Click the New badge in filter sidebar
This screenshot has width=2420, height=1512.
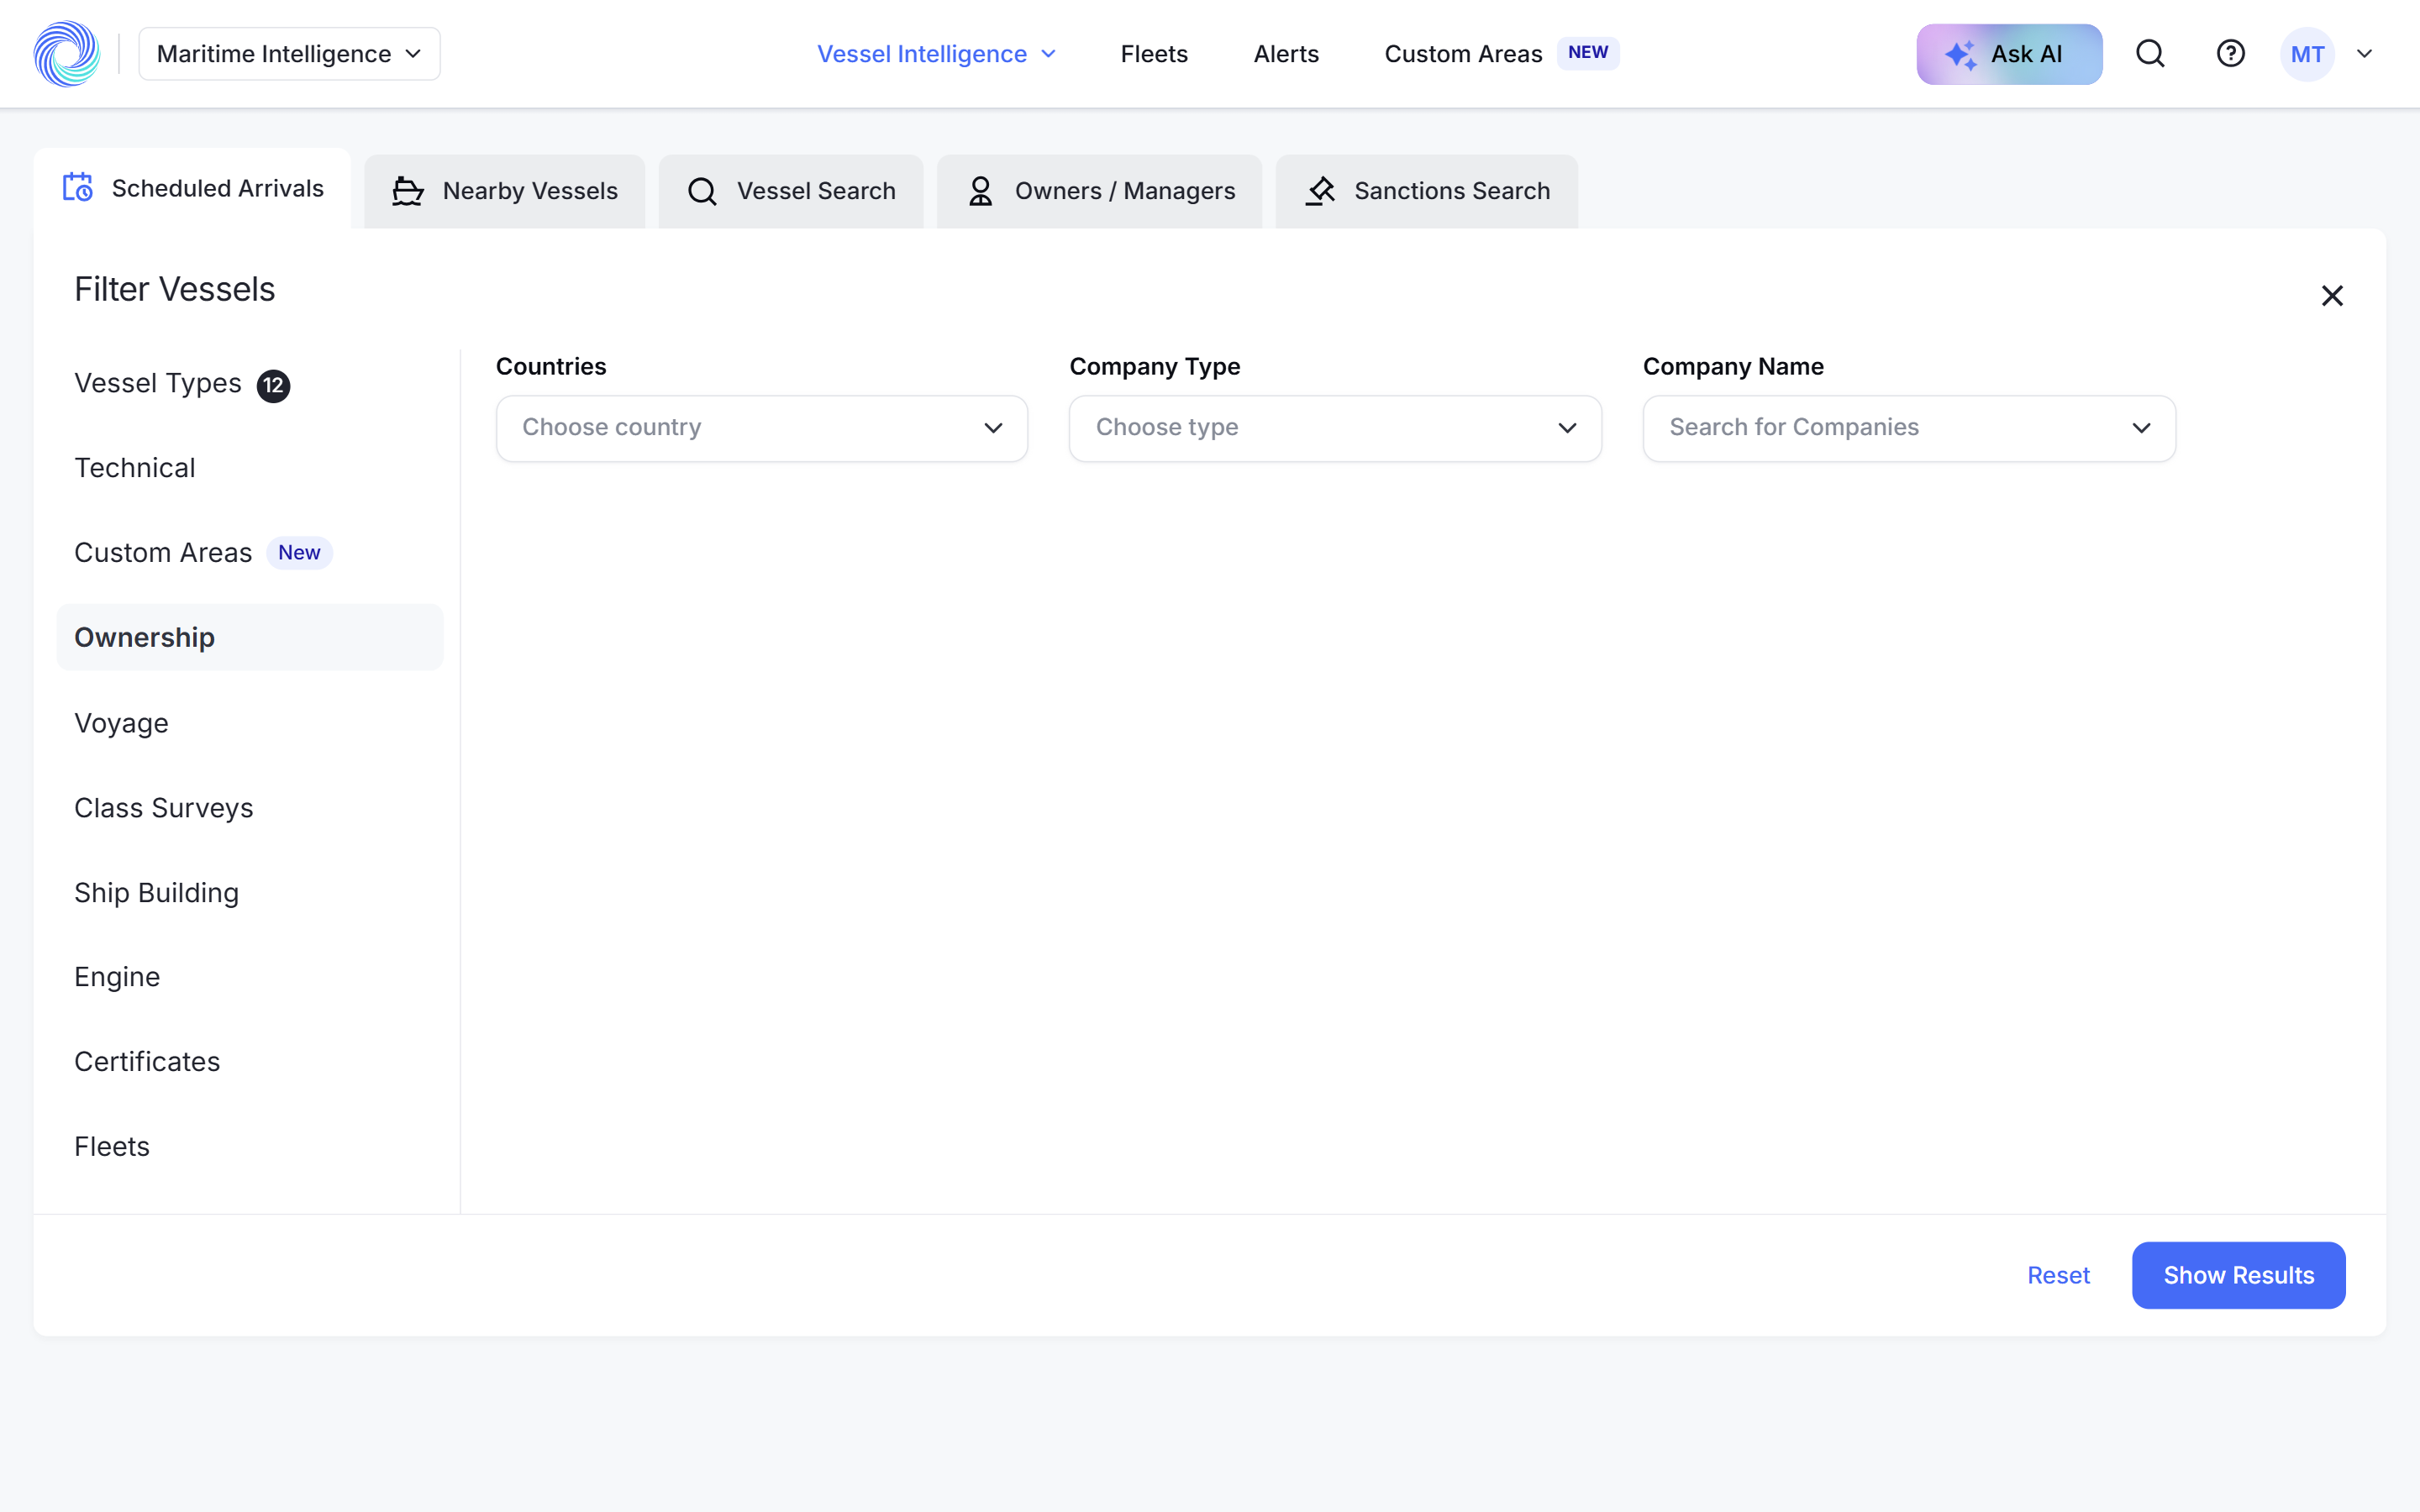point(299,553)
